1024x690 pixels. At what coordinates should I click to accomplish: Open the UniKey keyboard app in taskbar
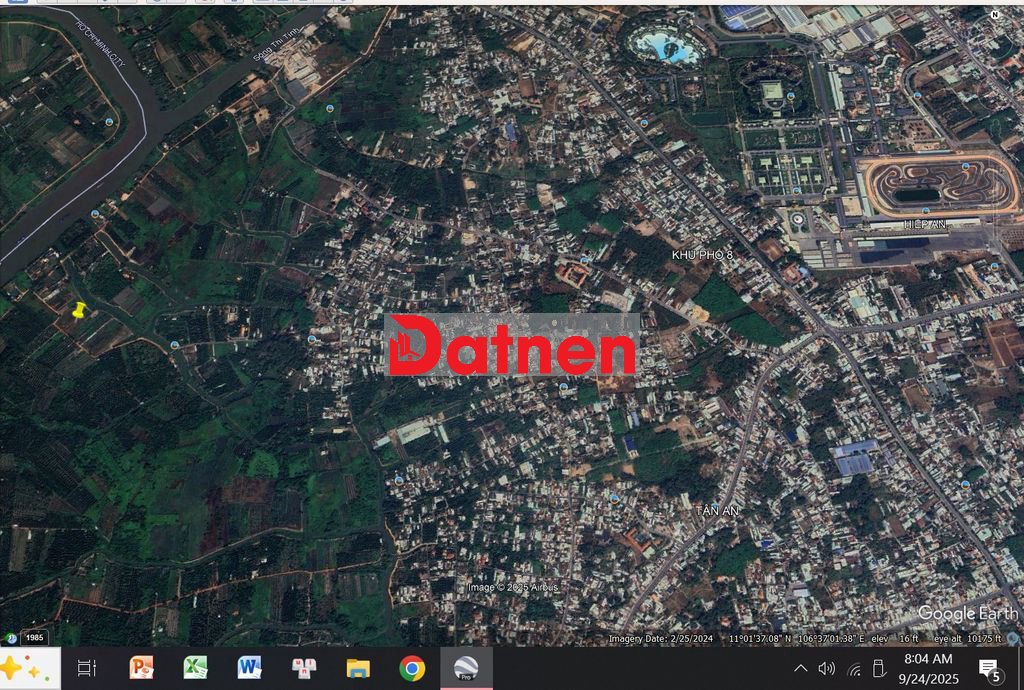(304, 668)
